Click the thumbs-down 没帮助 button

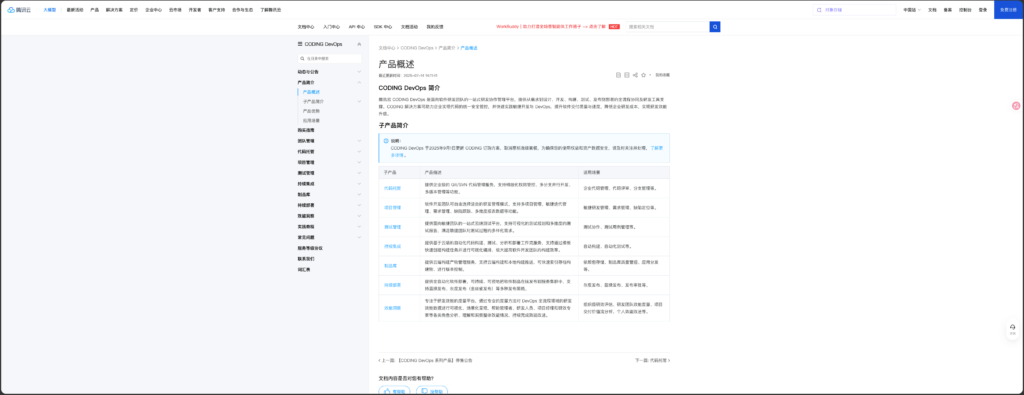[x=432, y=391]
